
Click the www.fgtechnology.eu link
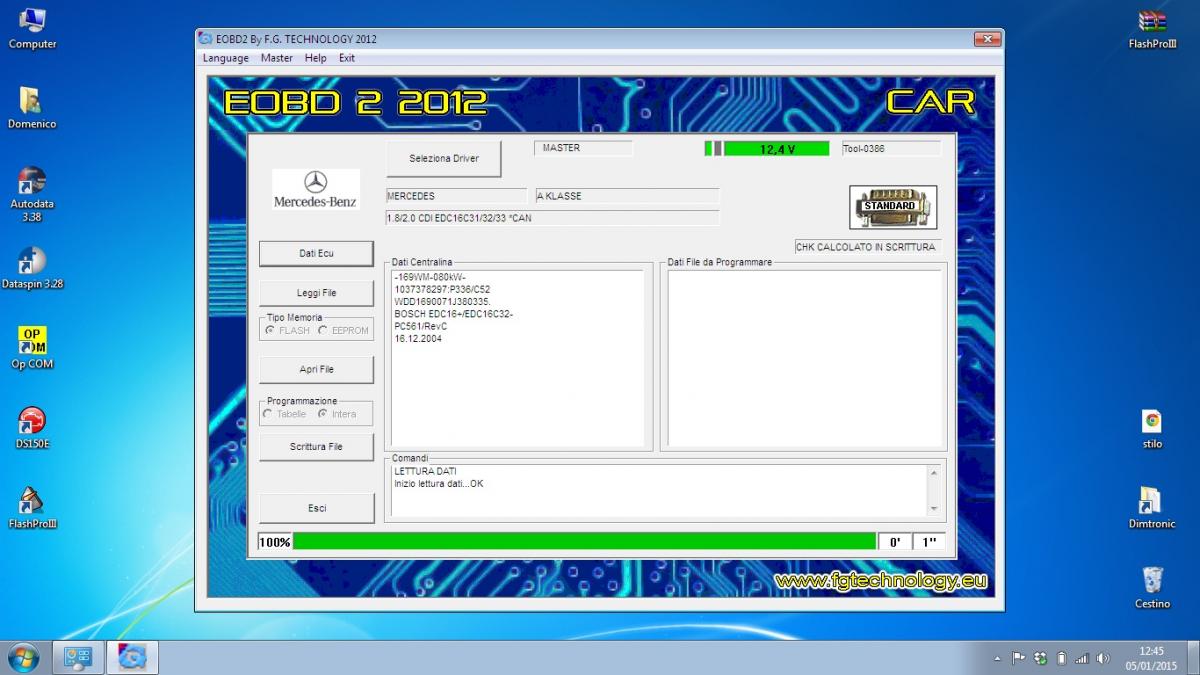coord(880,581)
